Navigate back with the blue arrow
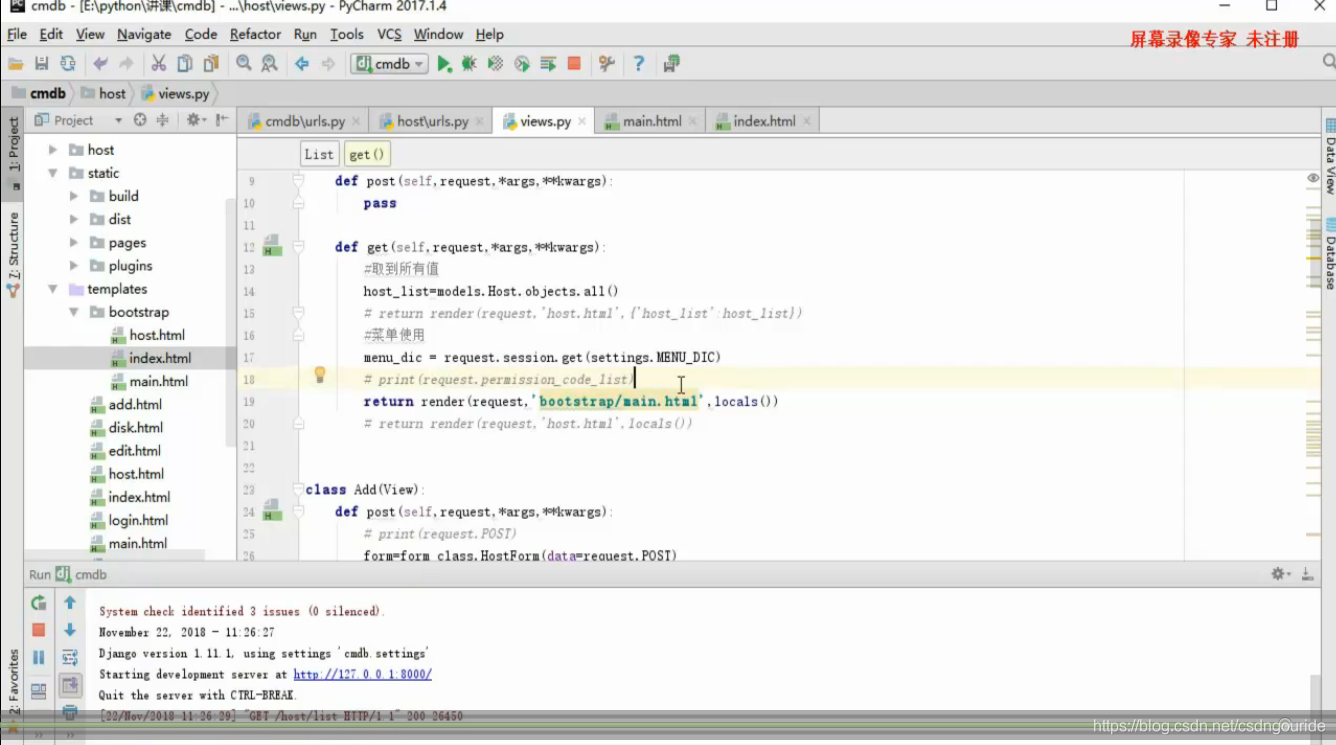 point(302,64)
